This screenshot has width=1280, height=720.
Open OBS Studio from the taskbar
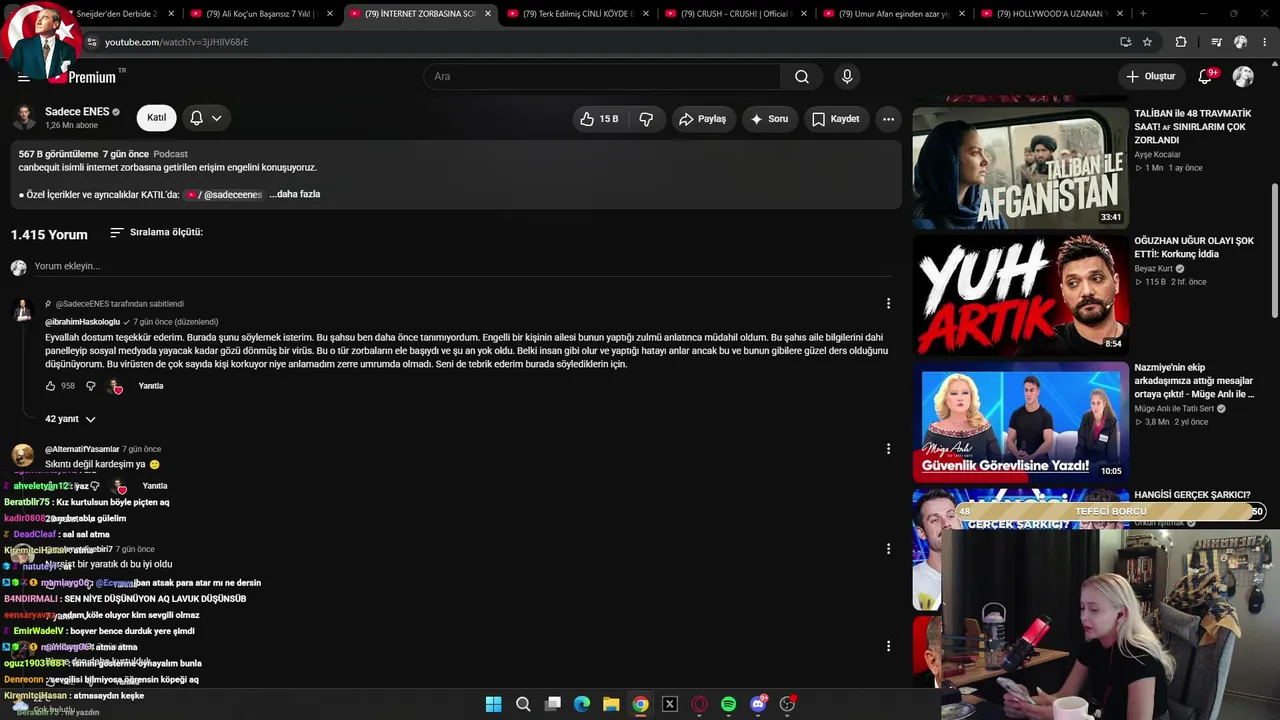click(788, 704)
